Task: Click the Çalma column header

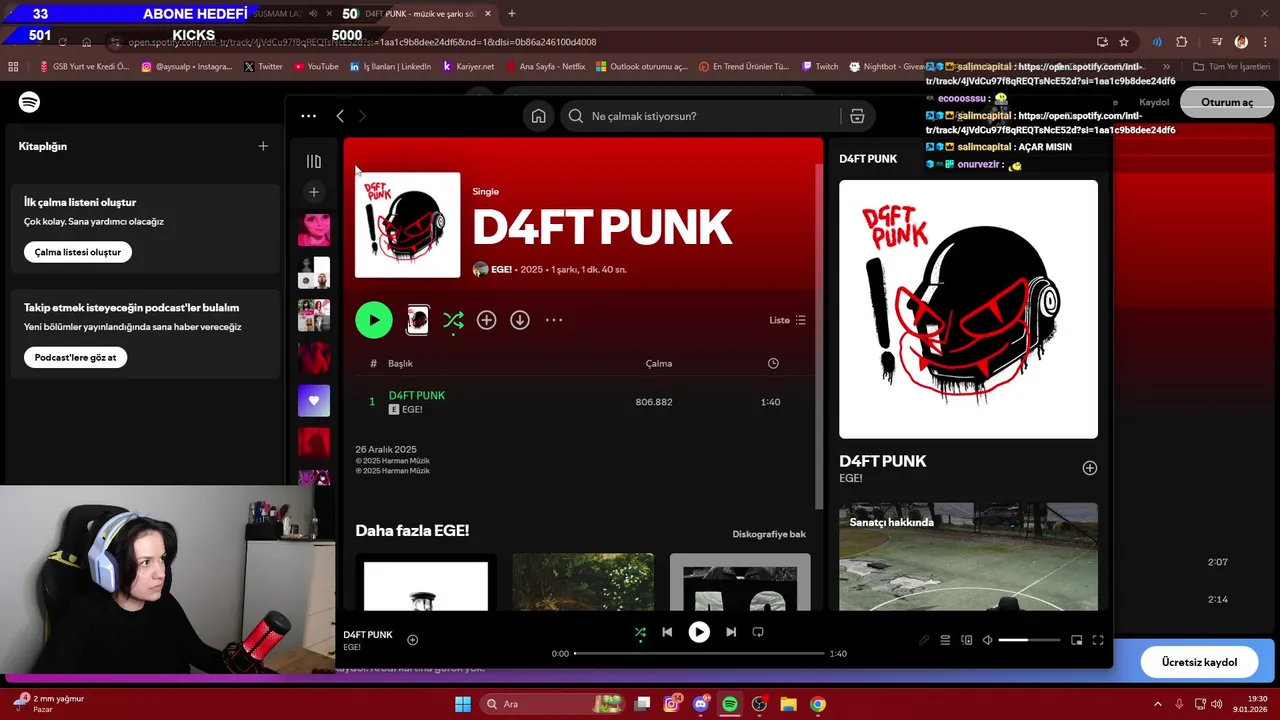Action: [x=659, y=363]
